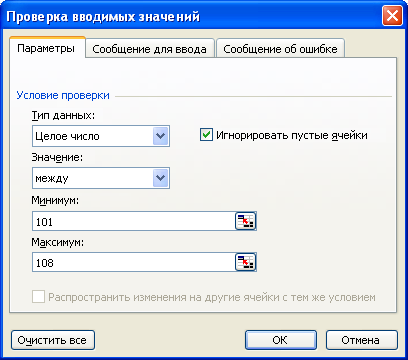Confirm with the ОК button

coord(281,340)
